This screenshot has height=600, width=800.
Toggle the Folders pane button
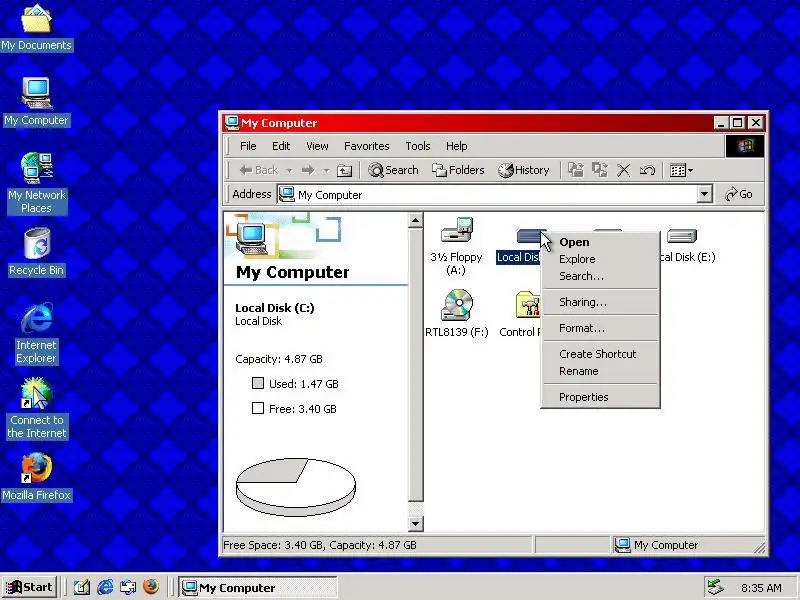(458, 170)
